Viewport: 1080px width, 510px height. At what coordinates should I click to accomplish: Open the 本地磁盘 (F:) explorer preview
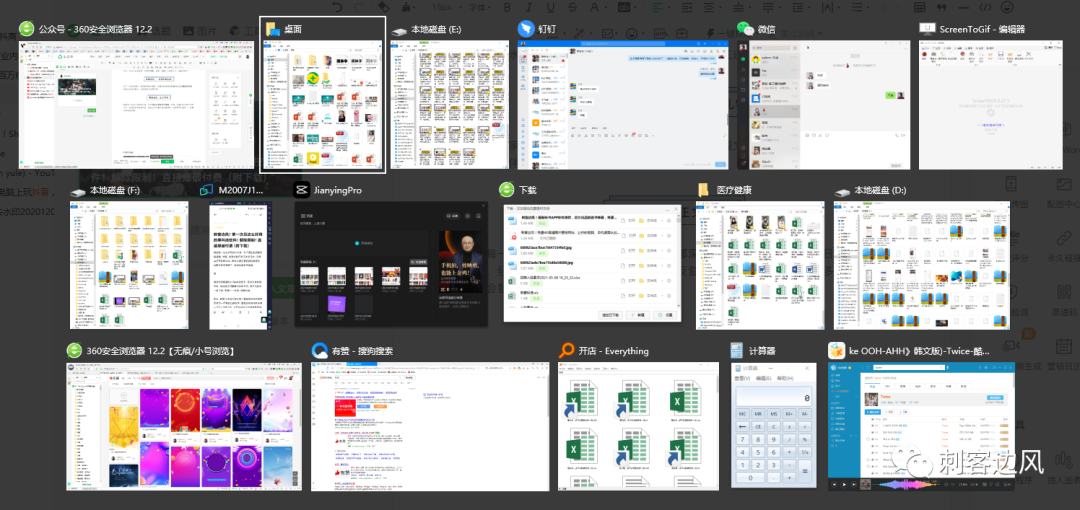[x=129, y=265]
